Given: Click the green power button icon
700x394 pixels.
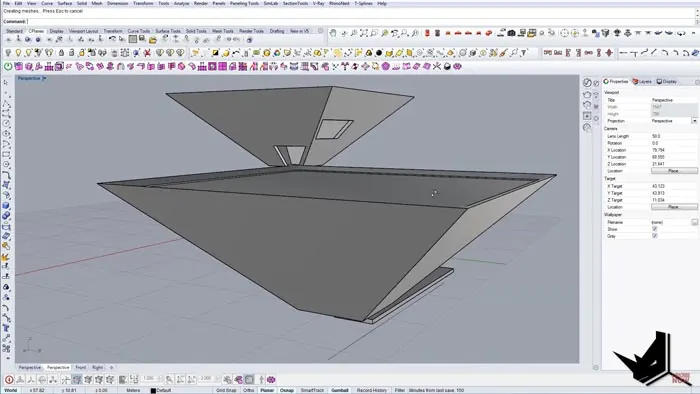Looking at the screenshot, I should tap(8, 66).
